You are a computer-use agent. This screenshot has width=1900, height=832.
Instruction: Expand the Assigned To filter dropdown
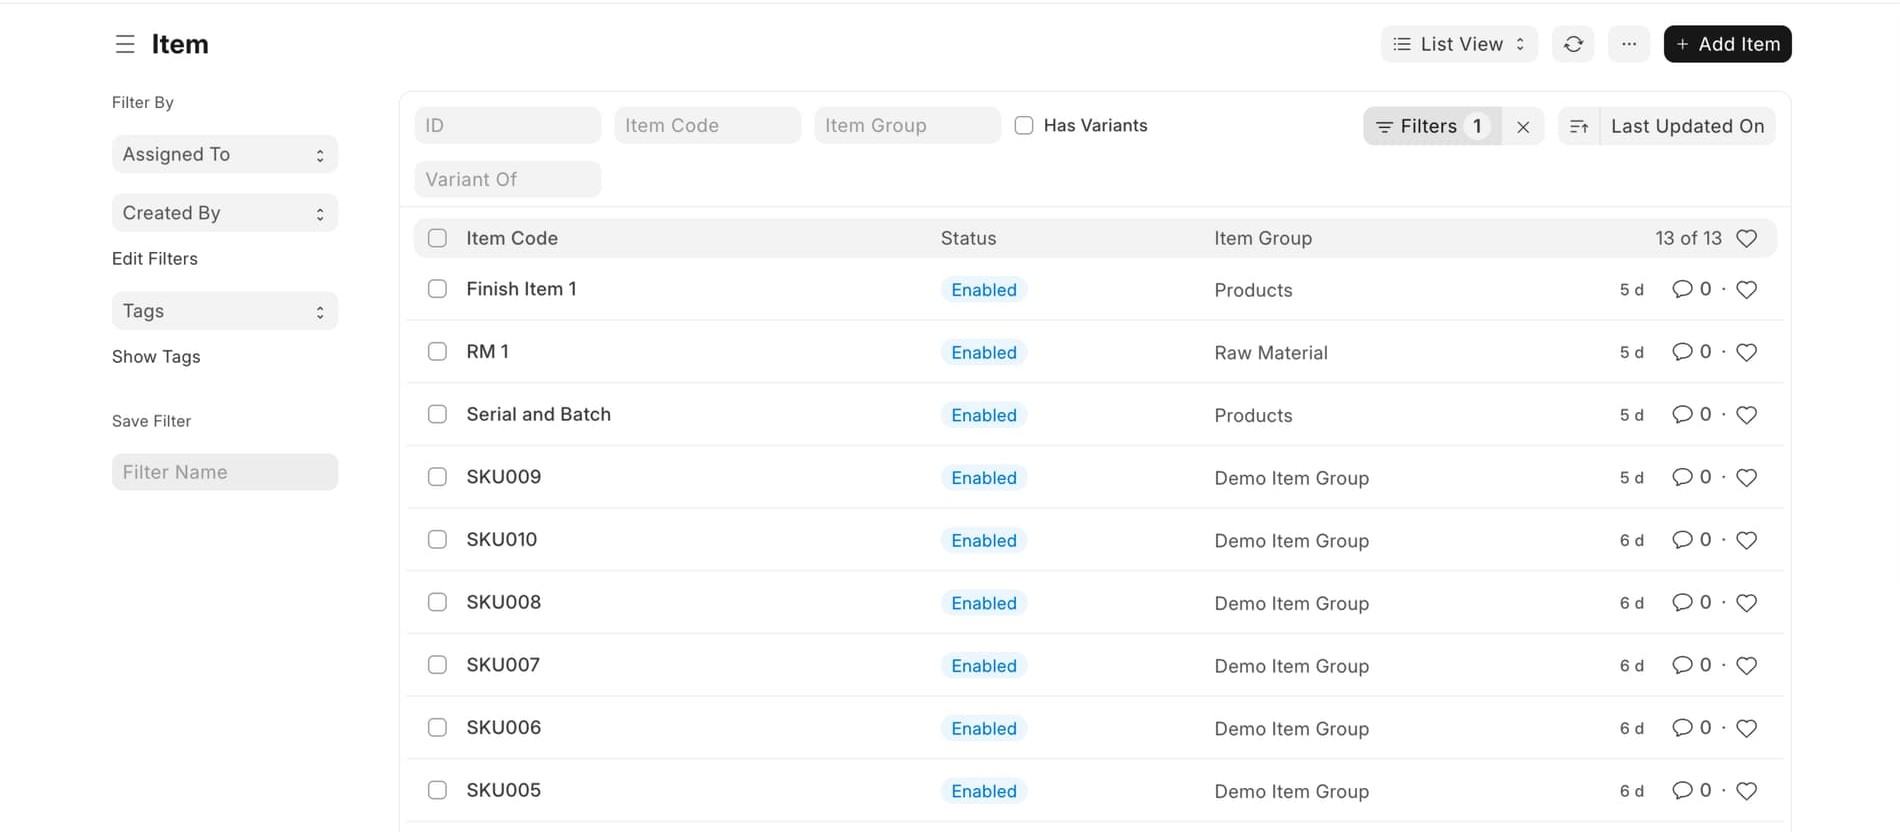224,155
